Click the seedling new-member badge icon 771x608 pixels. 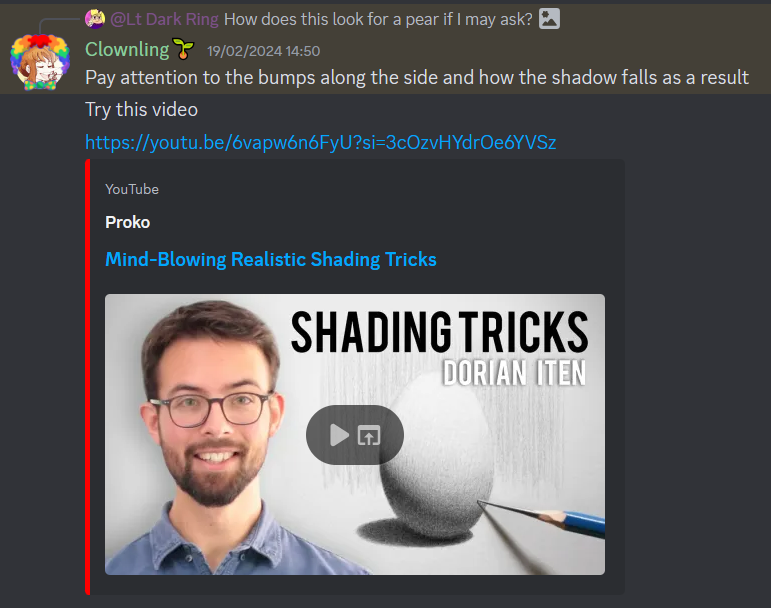(183, 49)
